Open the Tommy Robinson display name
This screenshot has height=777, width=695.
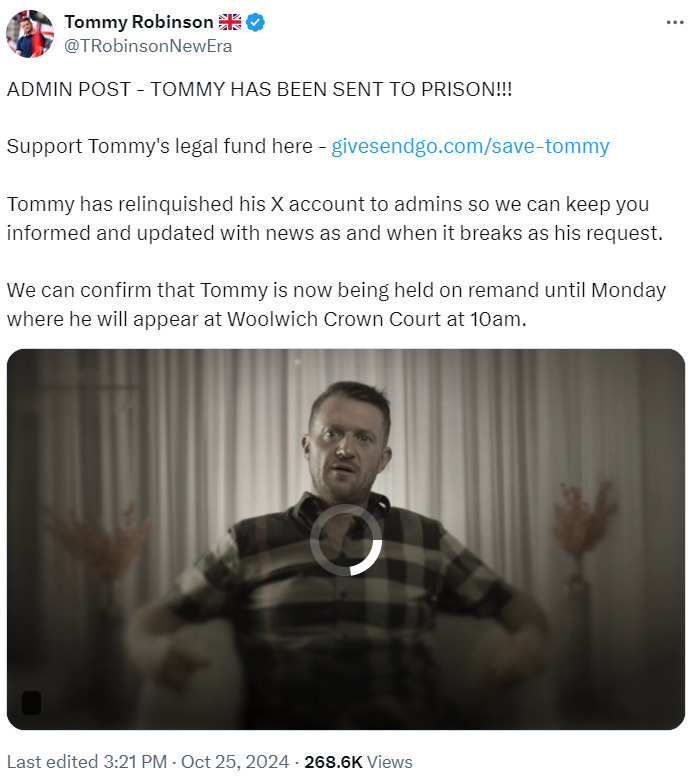139,22
